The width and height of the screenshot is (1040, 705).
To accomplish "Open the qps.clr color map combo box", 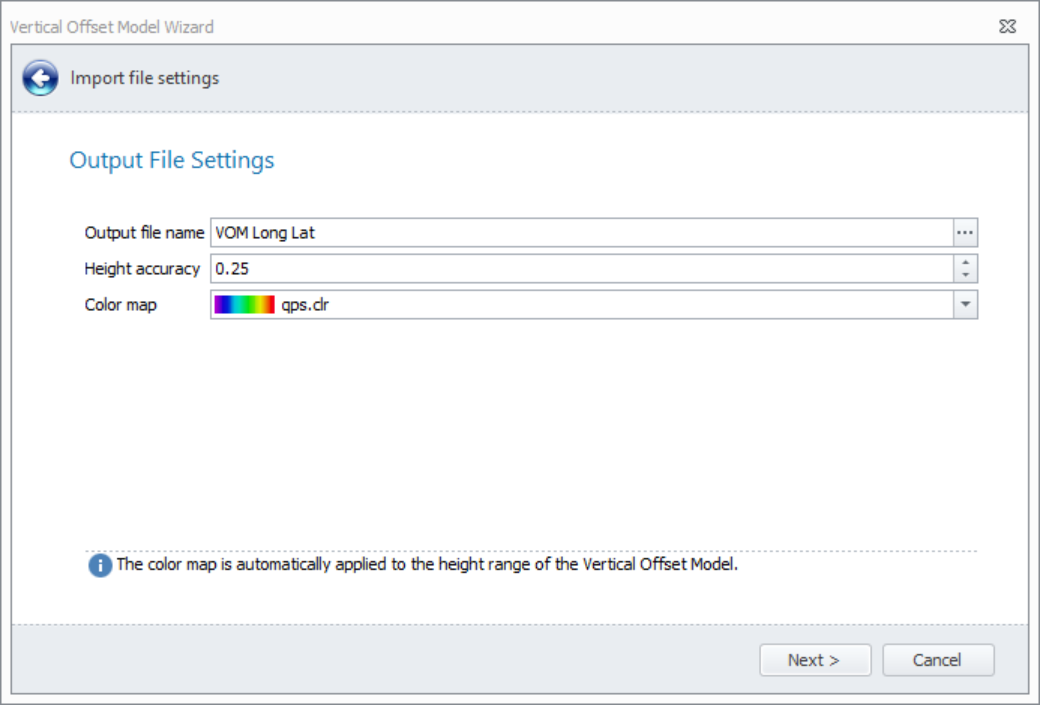I will click(580, 305).
